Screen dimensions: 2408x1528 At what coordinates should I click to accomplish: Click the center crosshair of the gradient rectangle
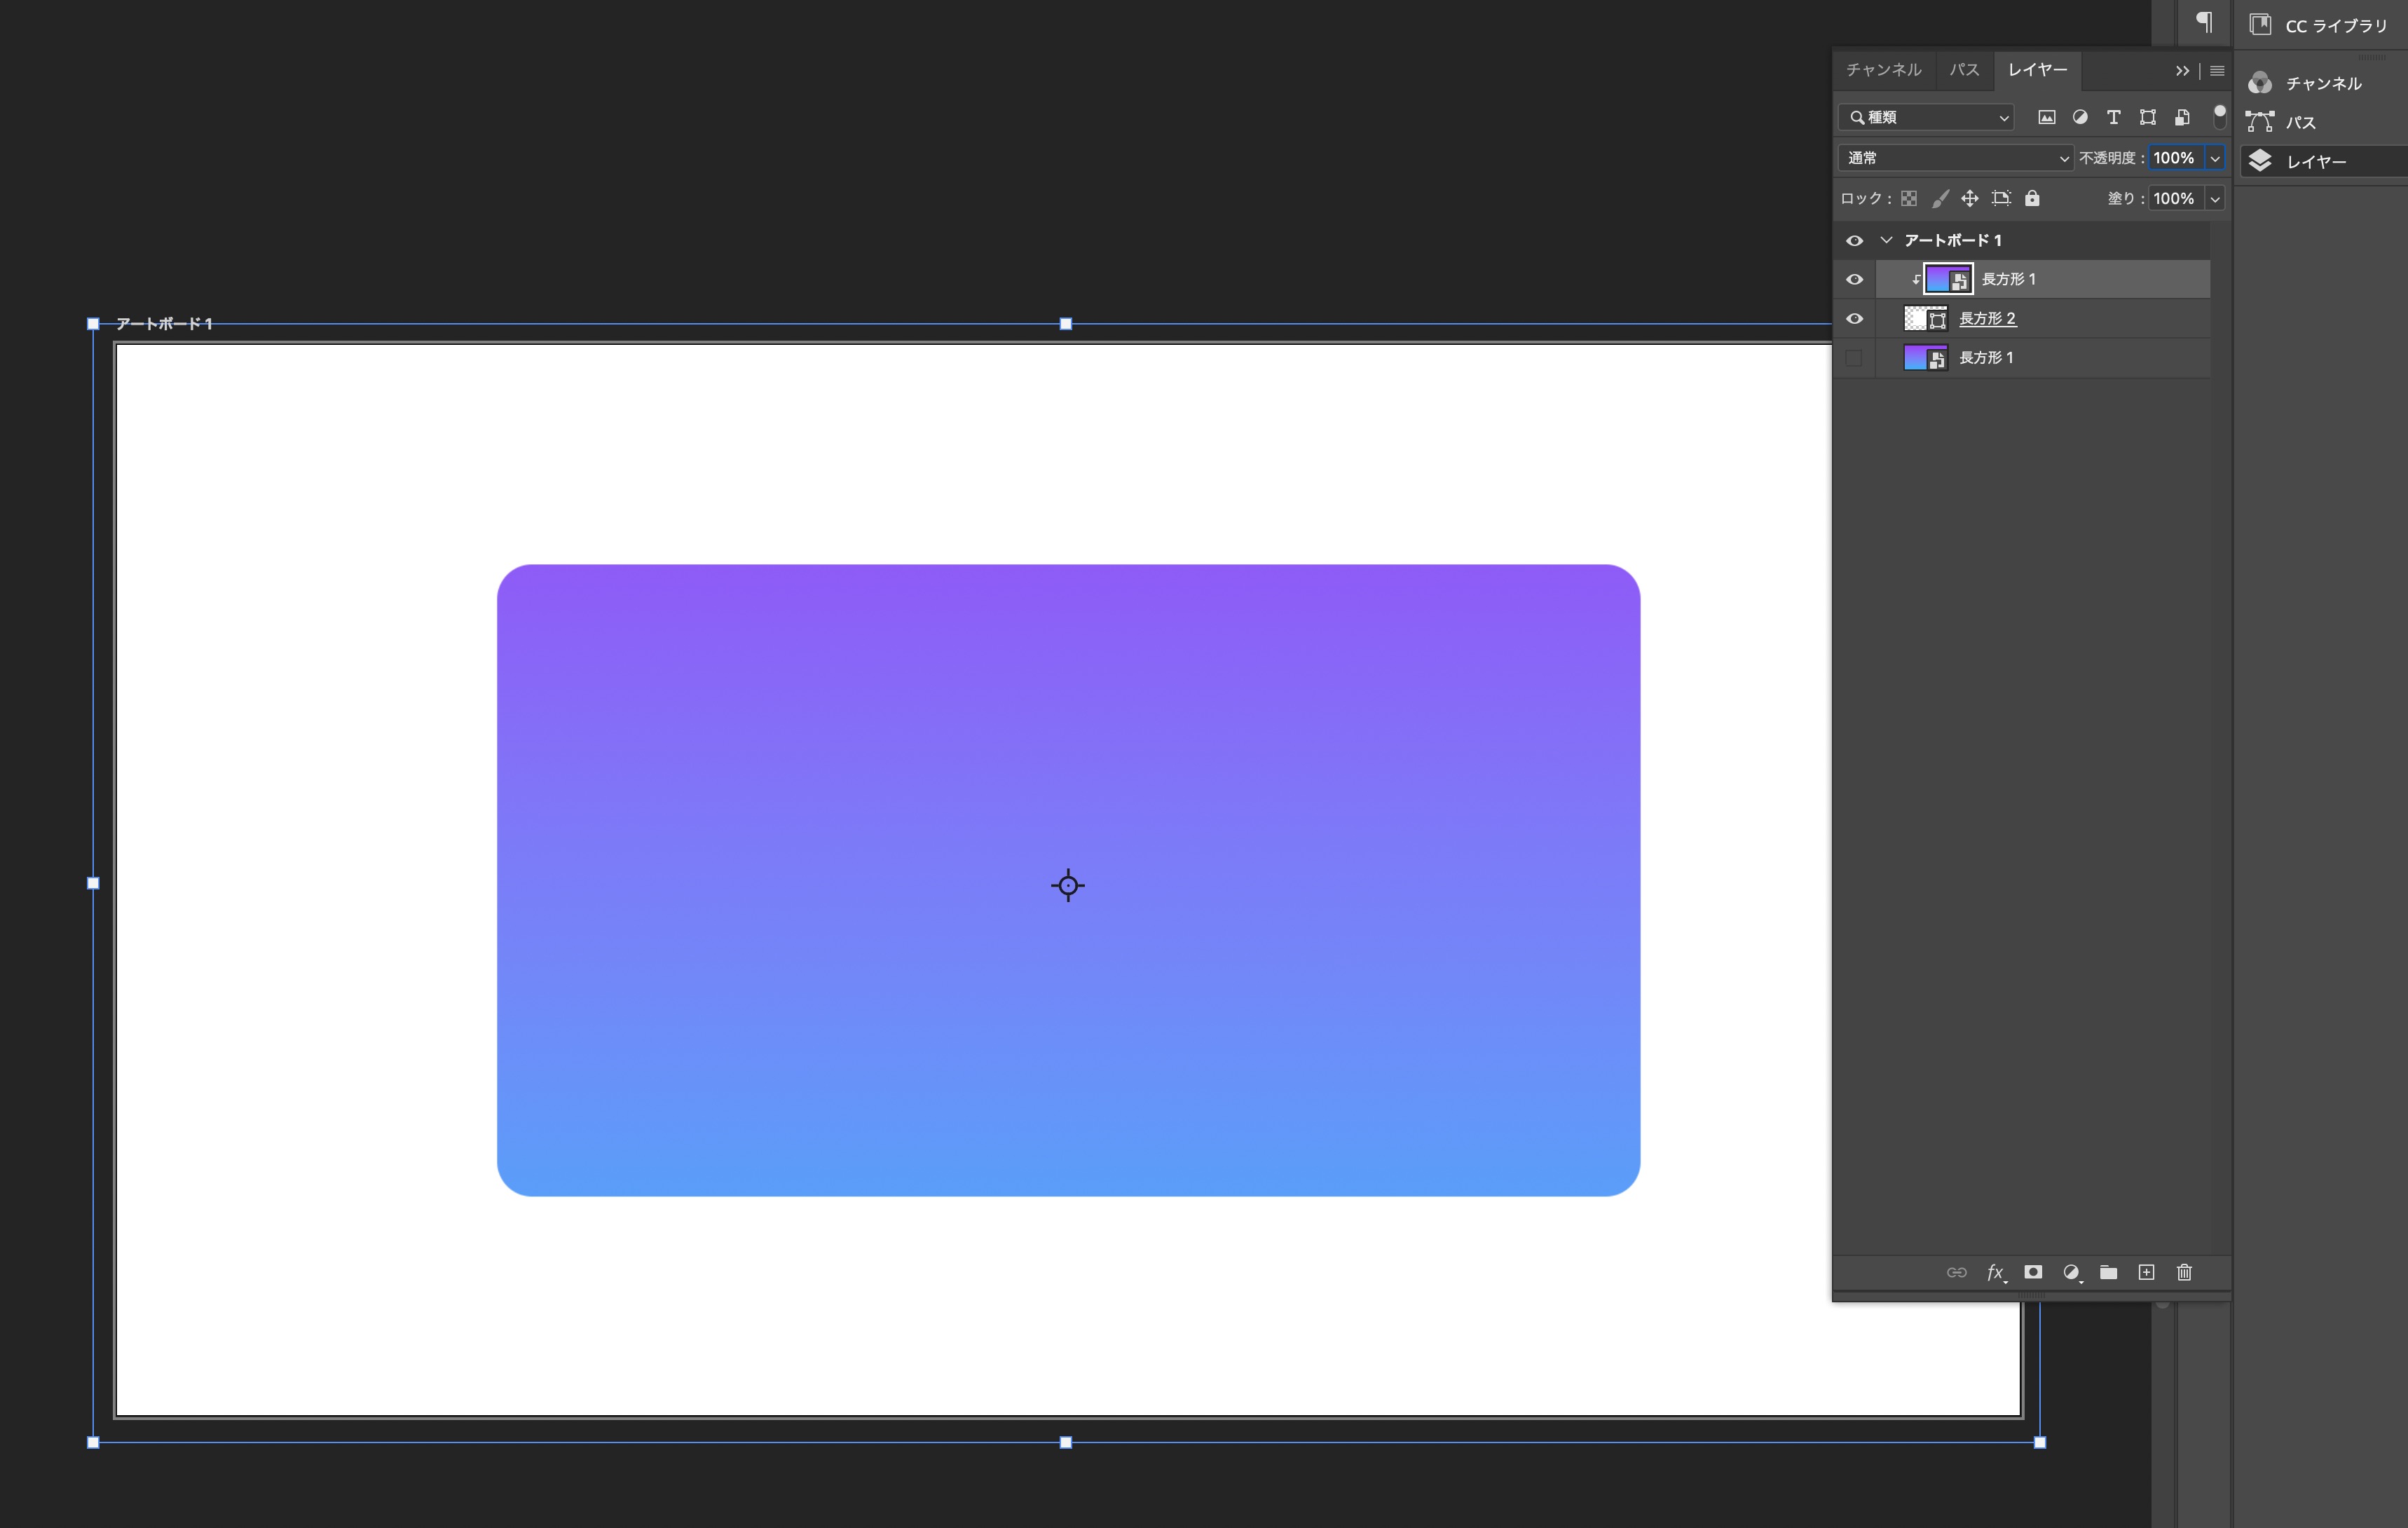[1068, 885]
